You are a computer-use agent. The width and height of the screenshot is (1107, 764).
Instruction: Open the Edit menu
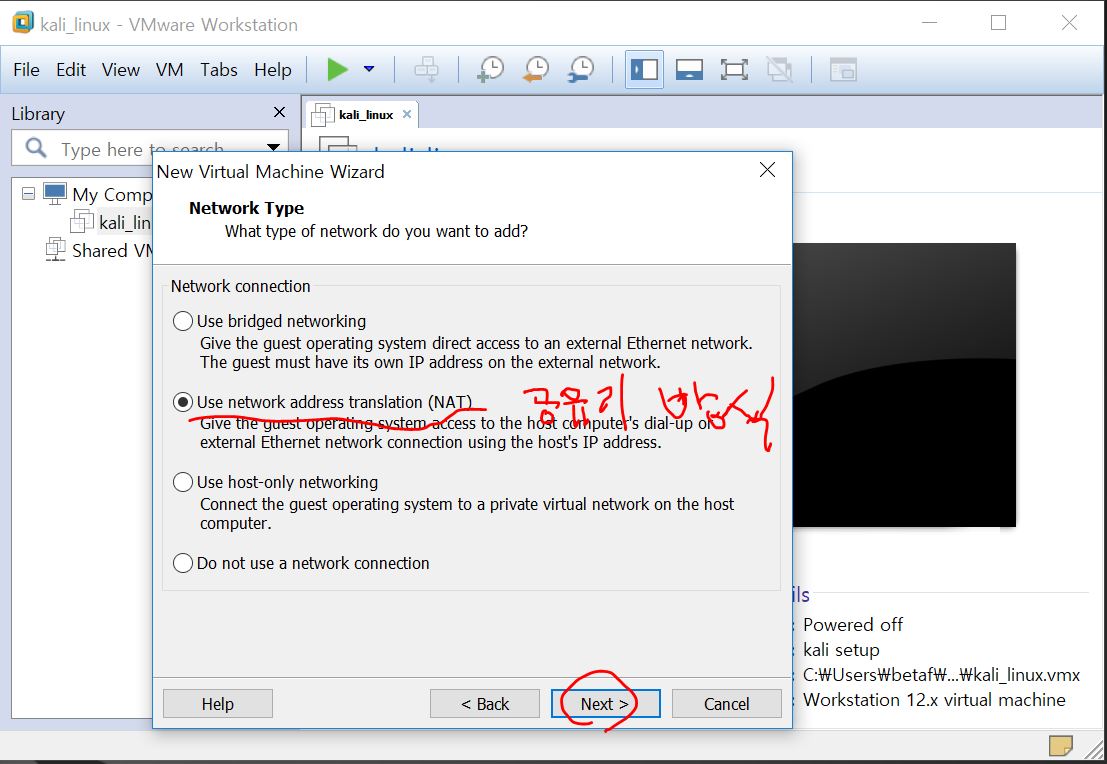71,70
